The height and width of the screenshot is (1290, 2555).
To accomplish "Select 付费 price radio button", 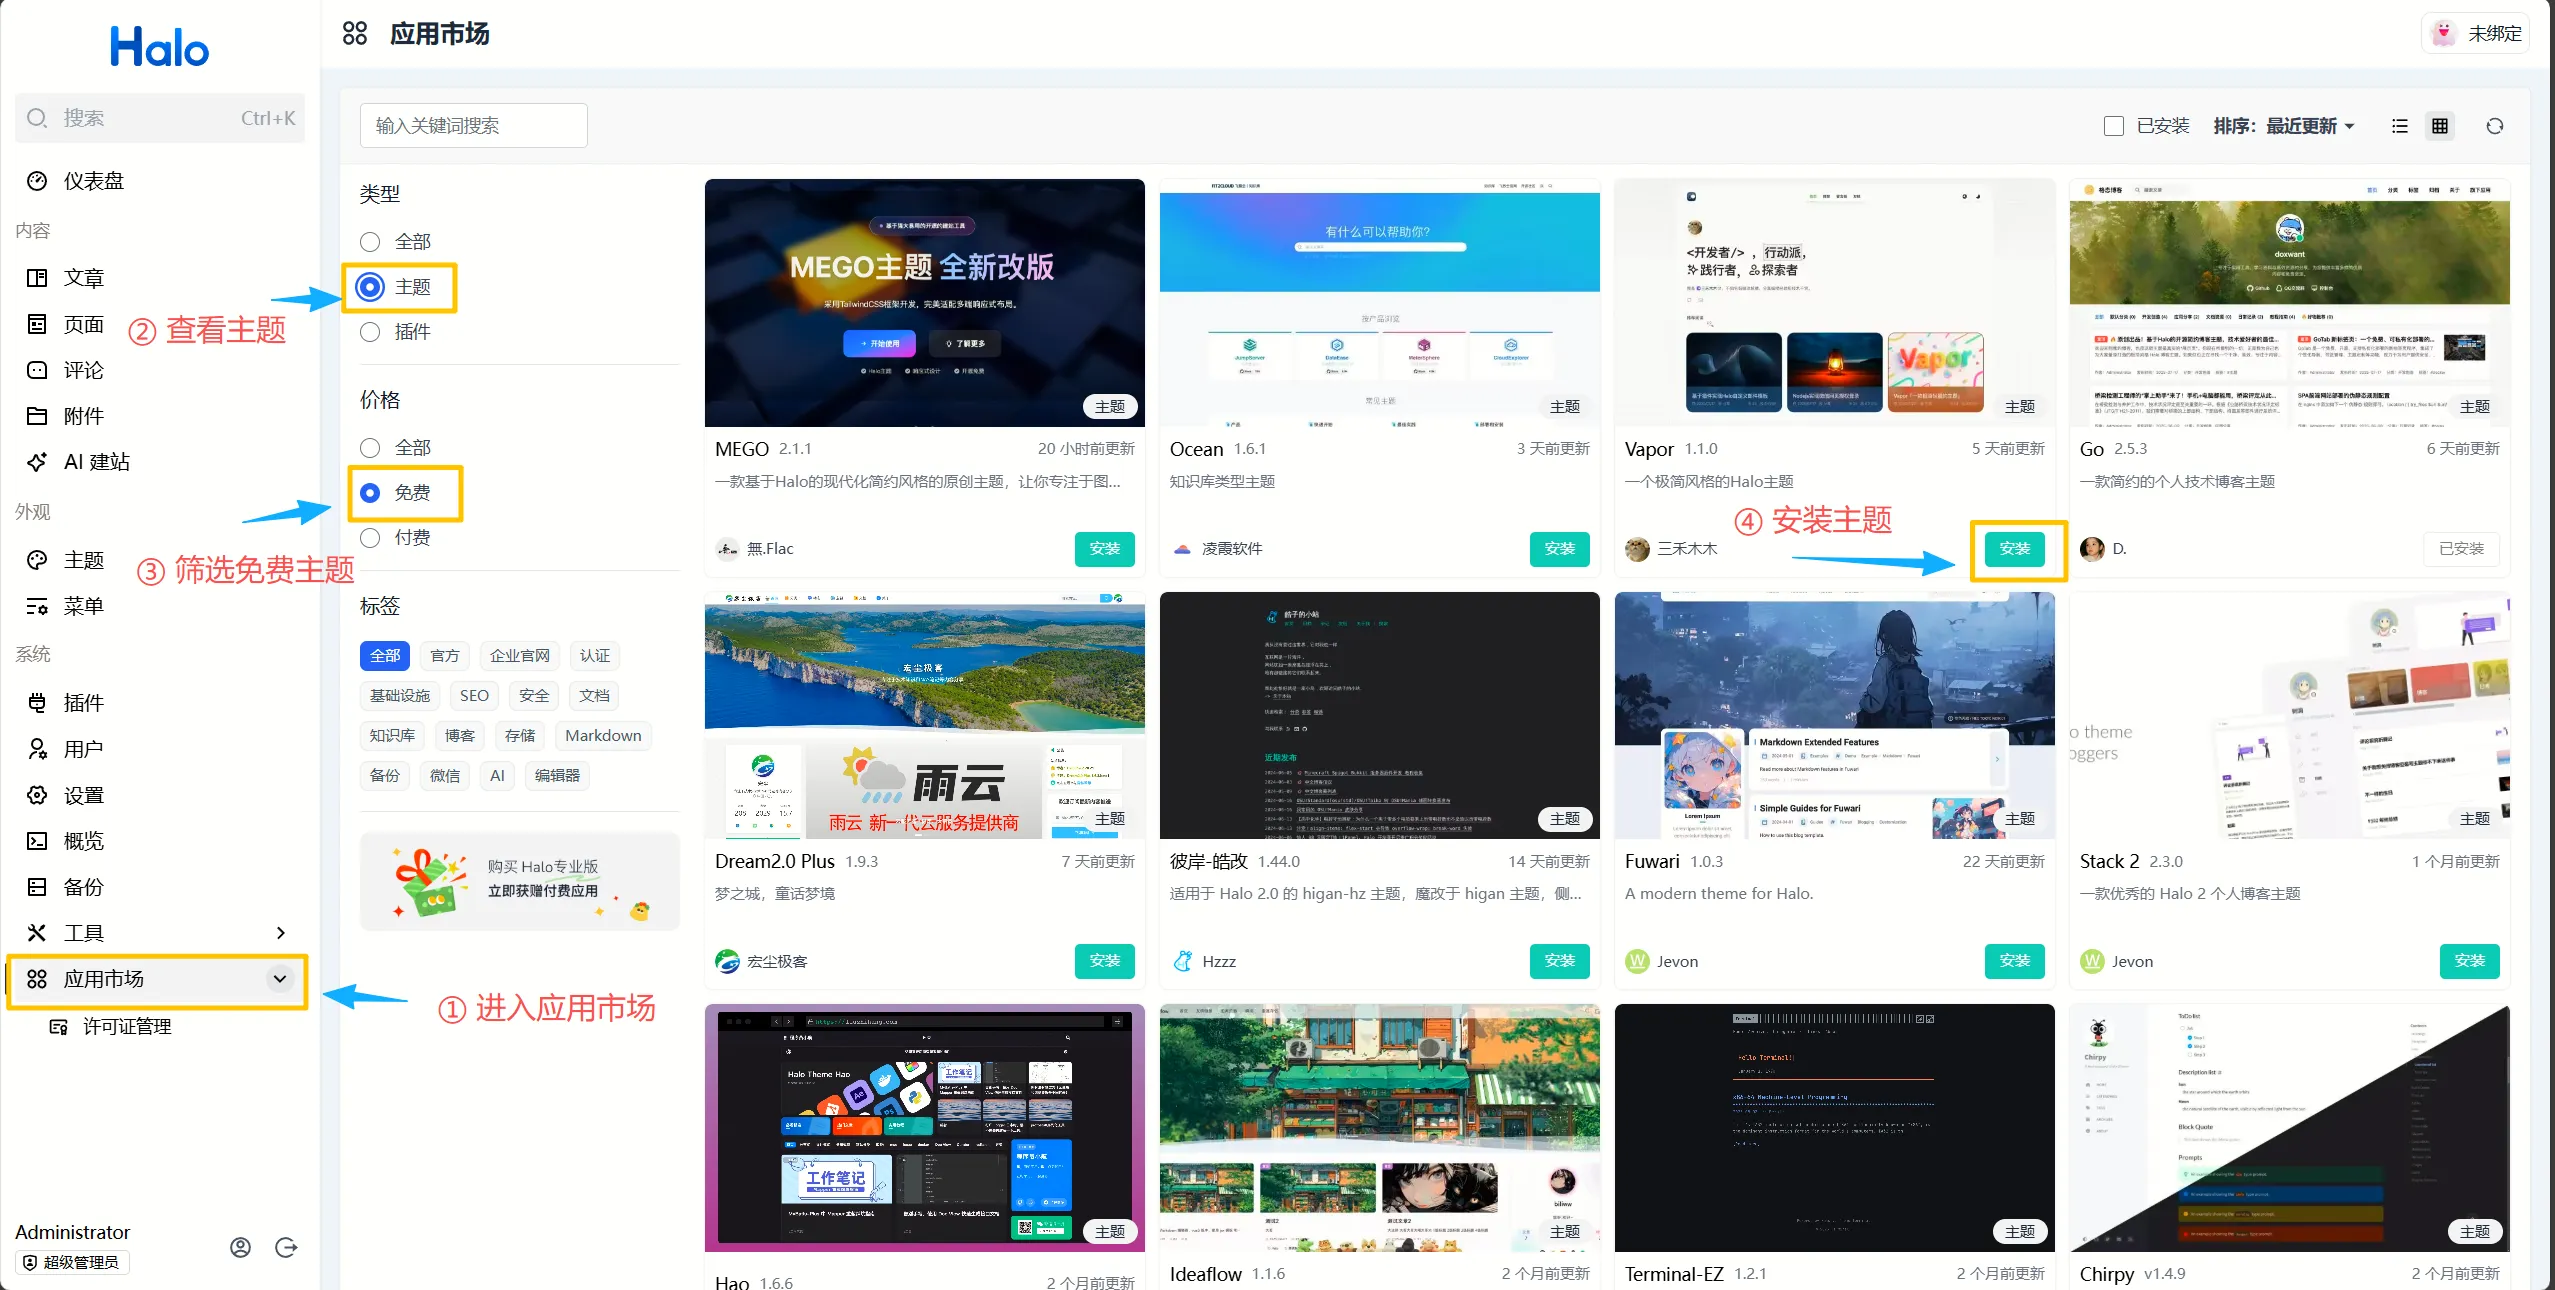I will (370, 538).
